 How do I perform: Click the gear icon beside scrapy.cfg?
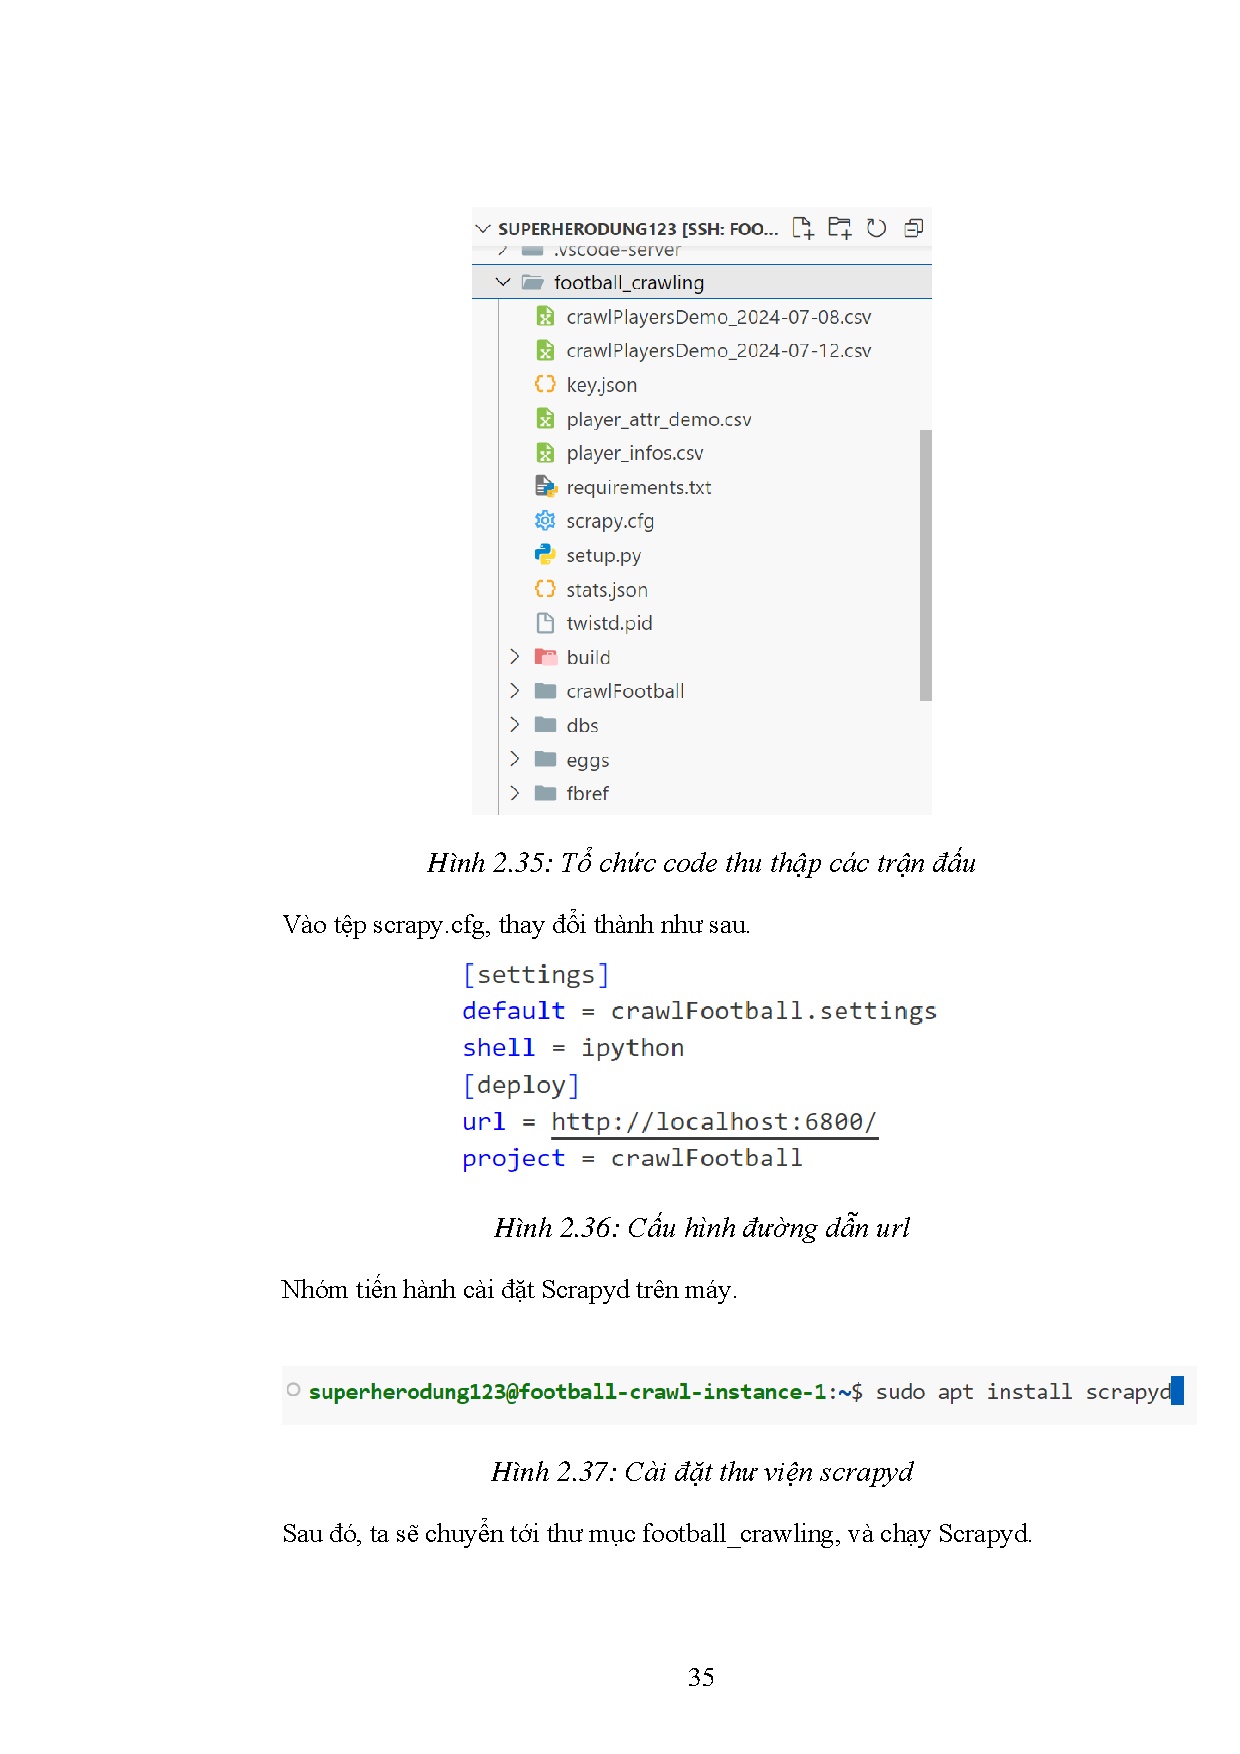pos(545,520)
